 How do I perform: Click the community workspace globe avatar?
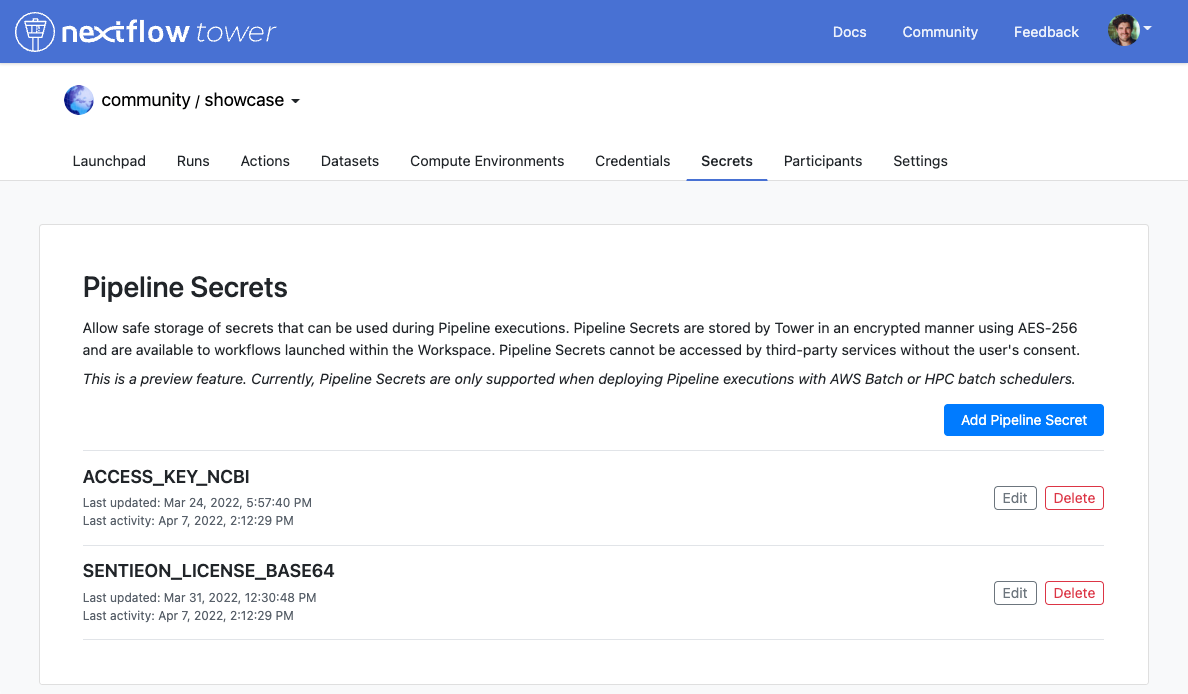79,100
